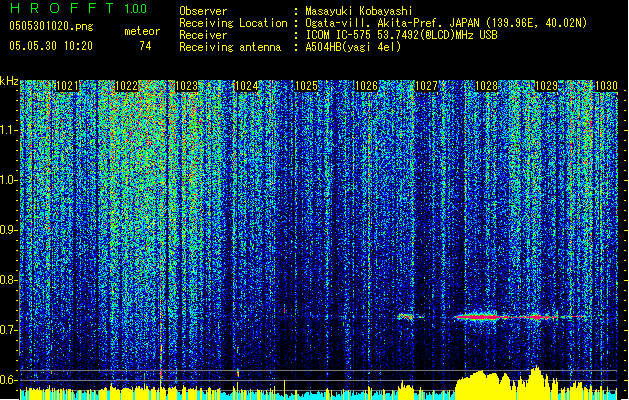Screen dimensions: 629x400
Task: Click the 1022 time marker
Action: point(127,86)
